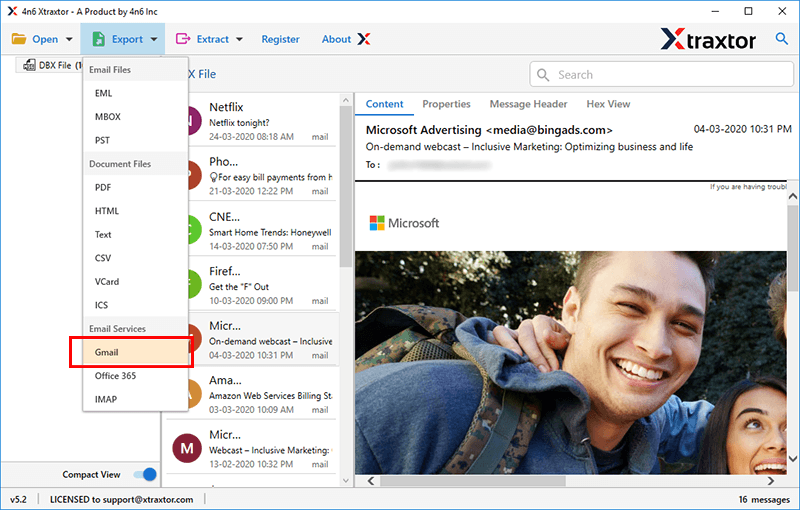800x510 pixels.
Task: Open the Netflix tonight? email
Action: (x=263, y=121)
